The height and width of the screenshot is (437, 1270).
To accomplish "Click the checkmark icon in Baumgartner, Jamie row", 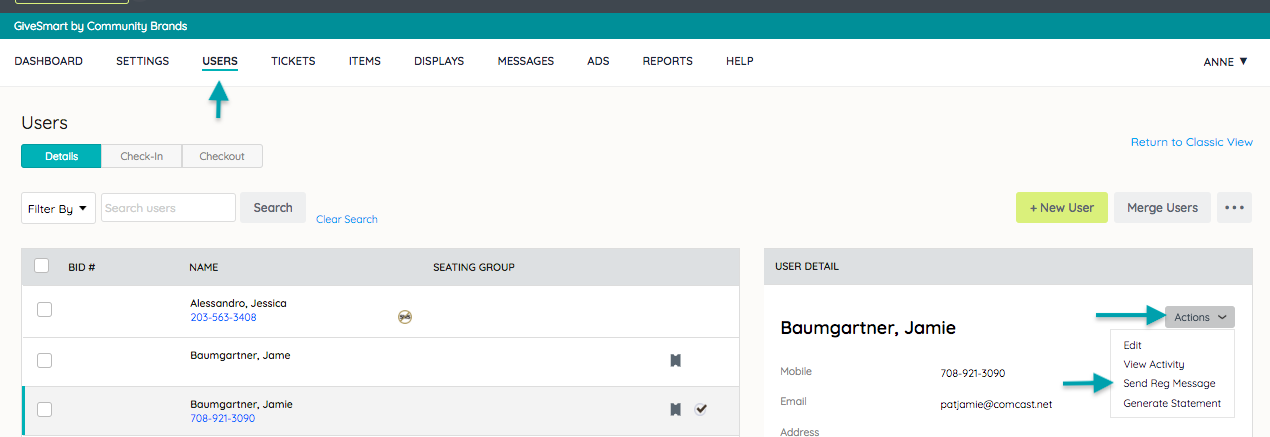I will click(x=701, y=409).
